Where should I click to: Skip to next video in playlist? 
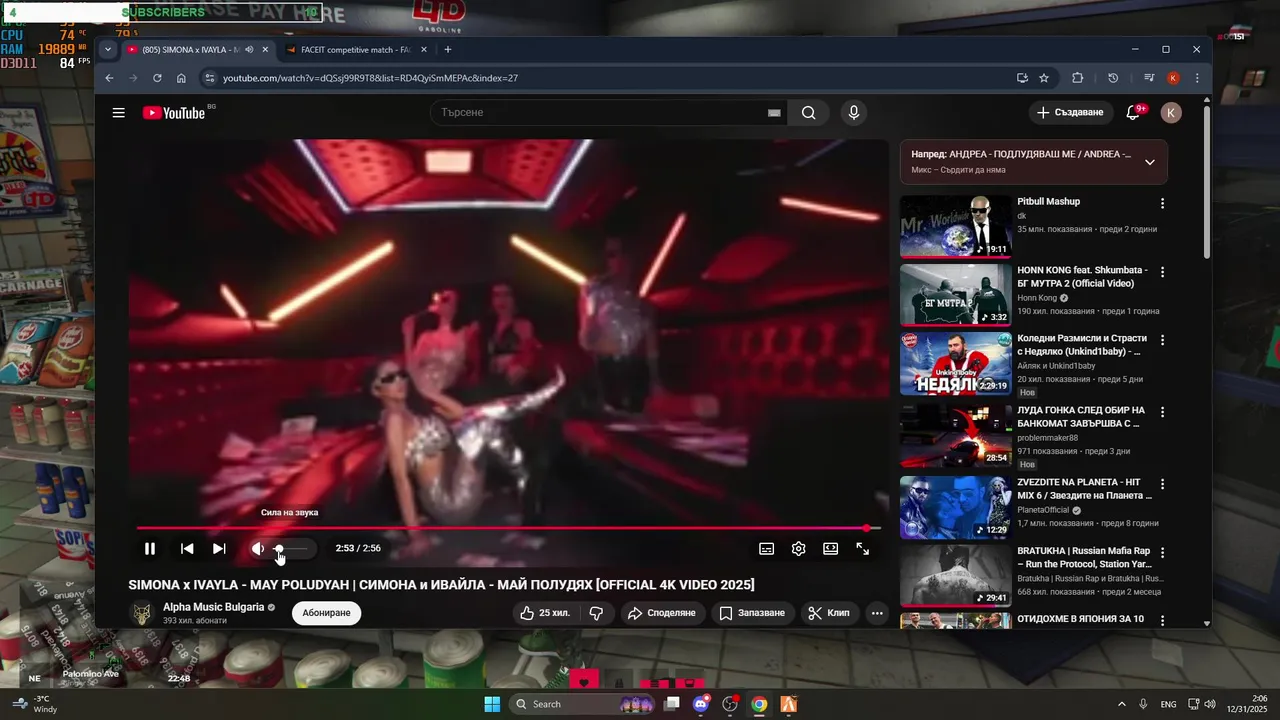point(219,548)
